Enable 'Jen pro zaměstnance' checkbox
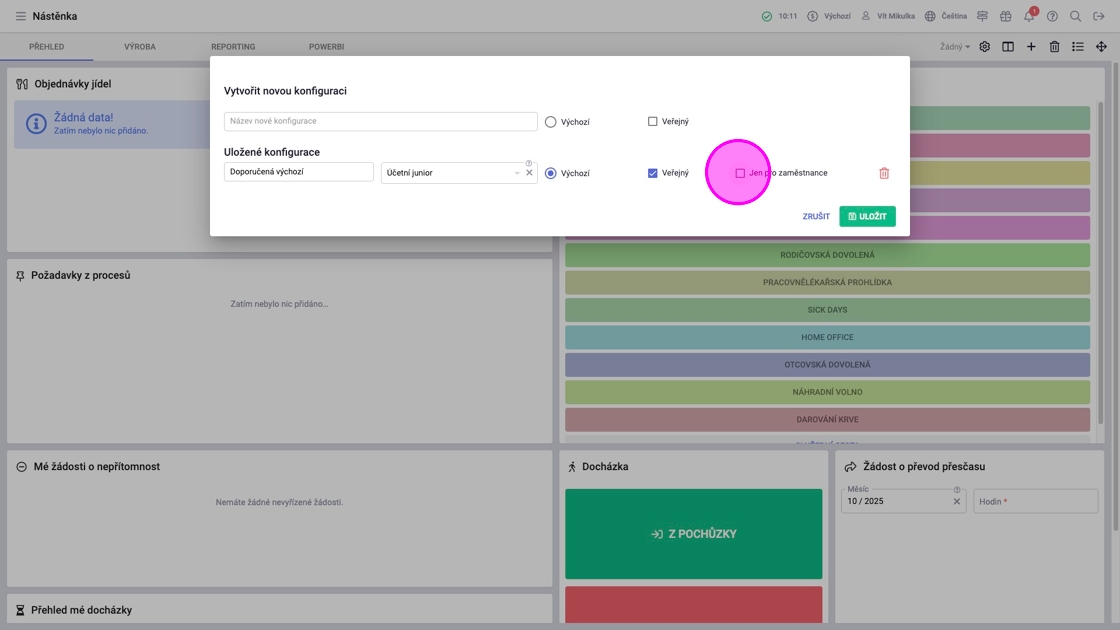This screenshot has width=1120, height=630. pyautogui.click(x=740, y=173)
